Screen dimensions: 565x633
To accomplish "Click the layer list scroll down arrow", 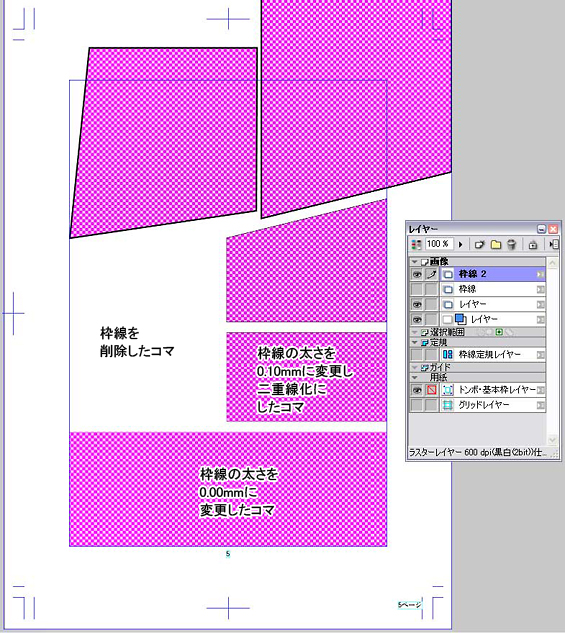I will (552, 439).
